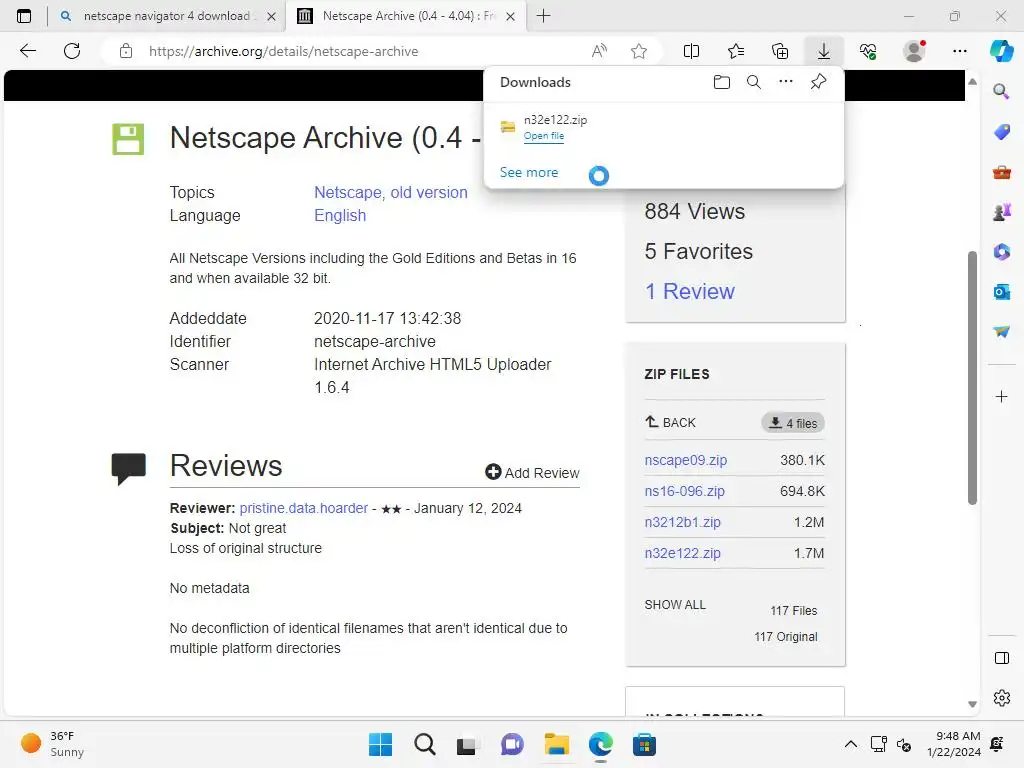Open more options in Downloads panel
The width and height of the screenshot is (1024, 768).
786,82
